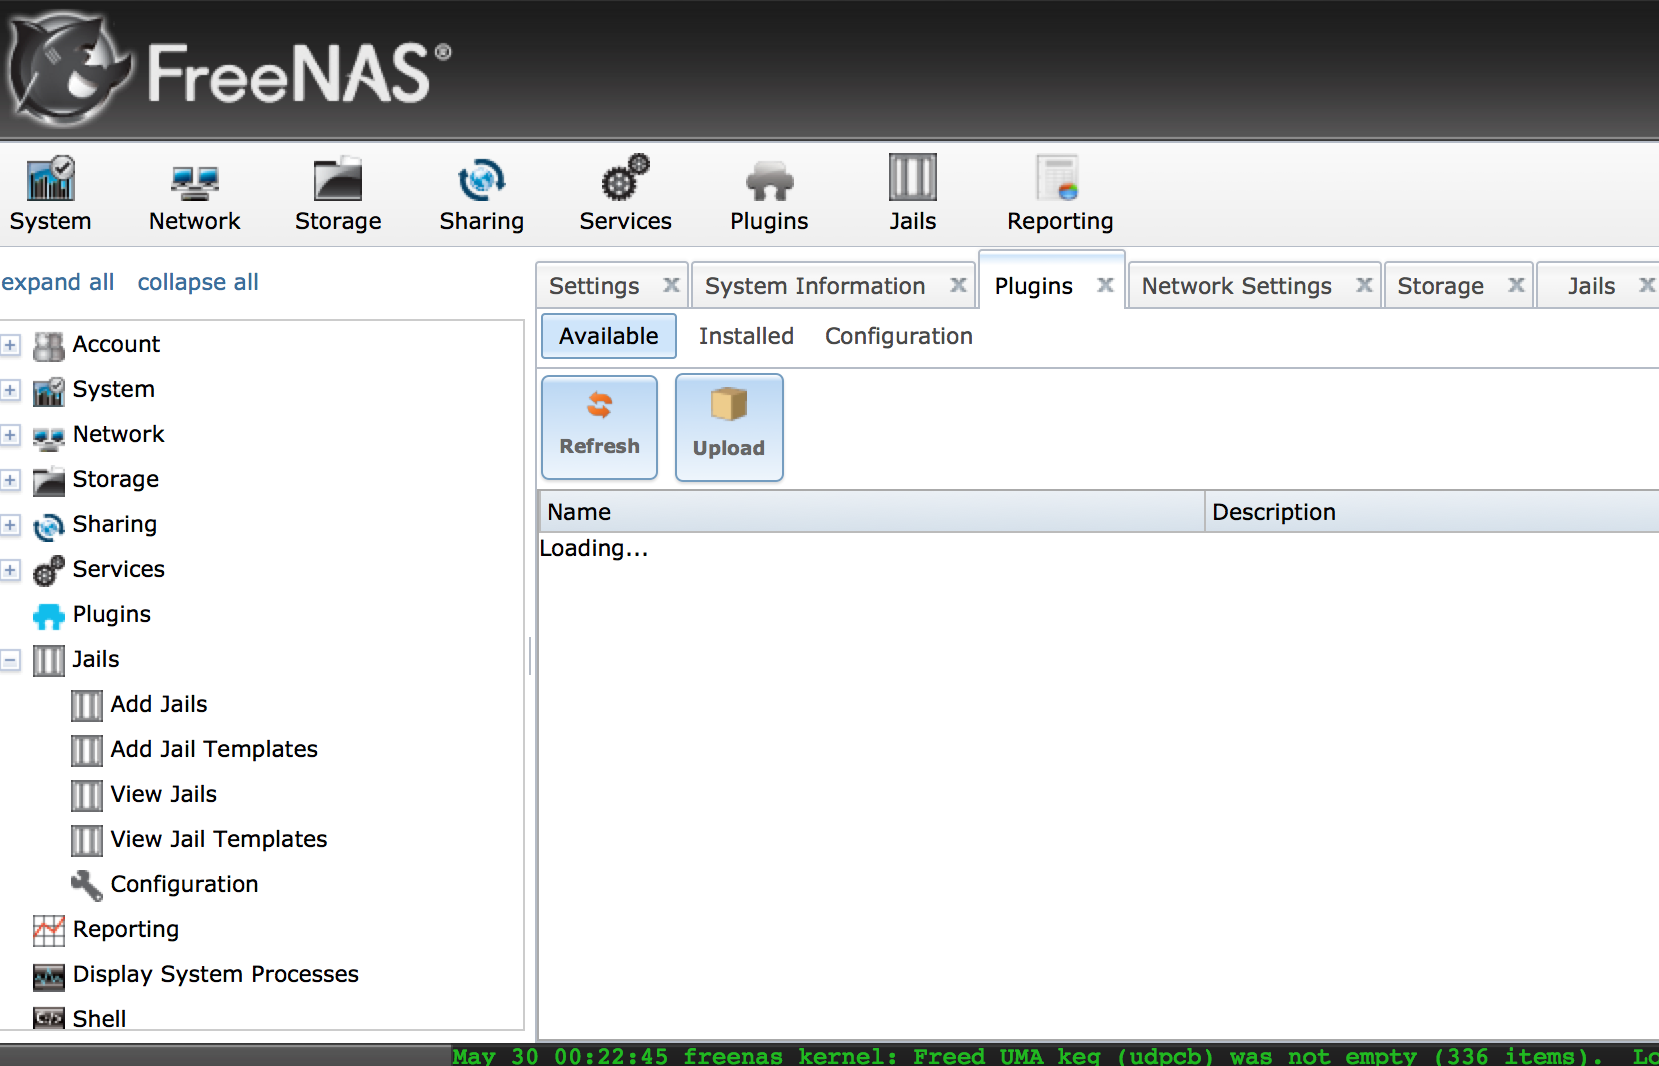
Task: Expand the Storage tree node
Action: [x=11, y=480]
